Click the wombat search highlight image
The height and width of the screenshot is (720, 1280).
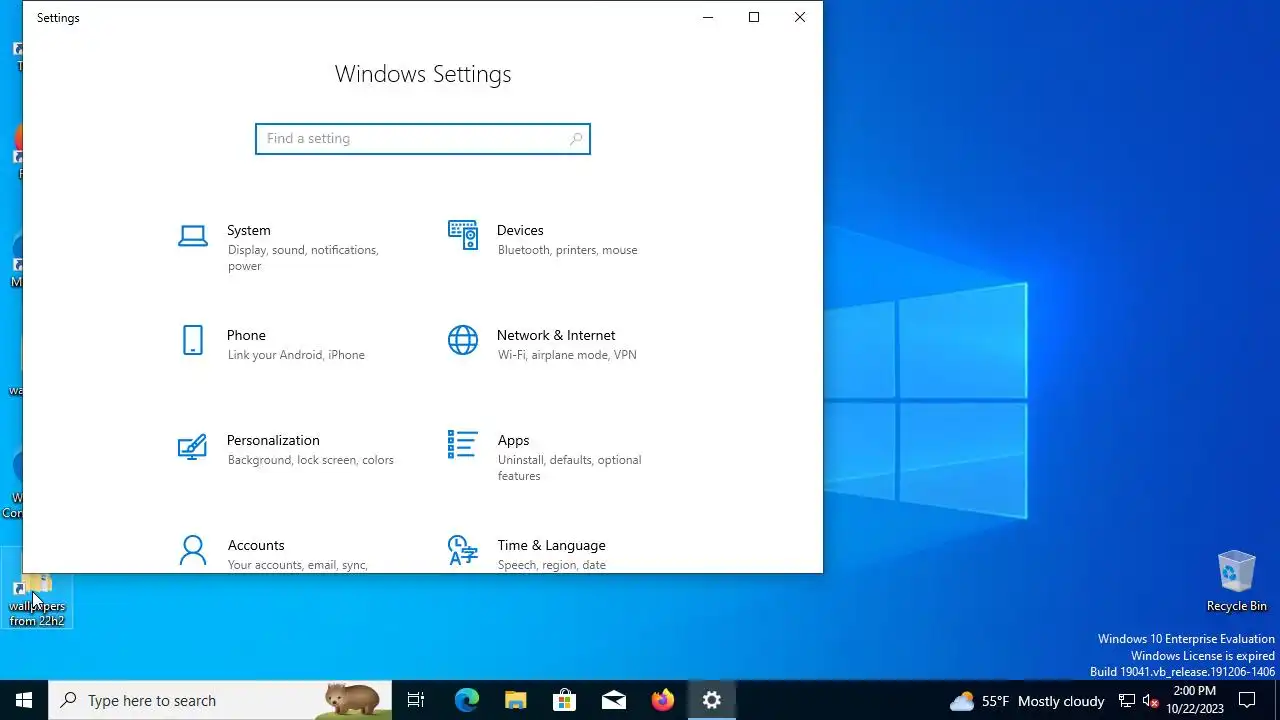352,700
